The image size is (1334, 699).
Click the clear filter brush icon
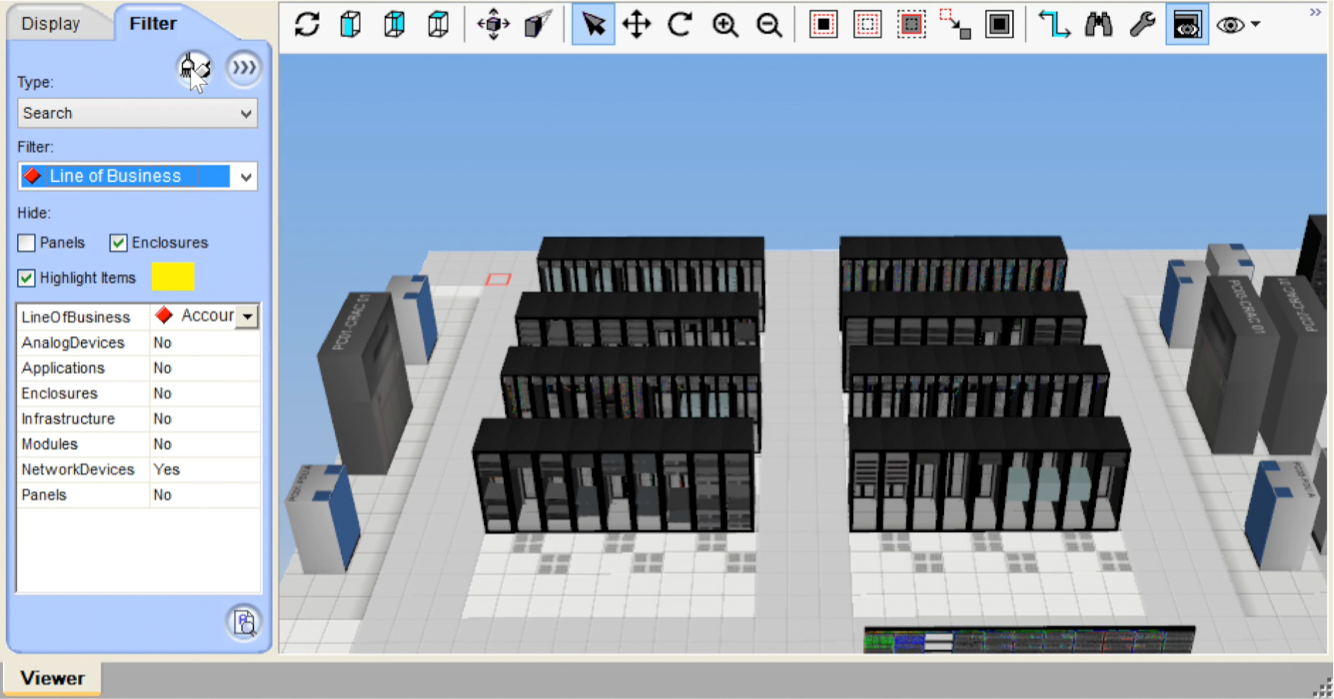click(194, 68)
